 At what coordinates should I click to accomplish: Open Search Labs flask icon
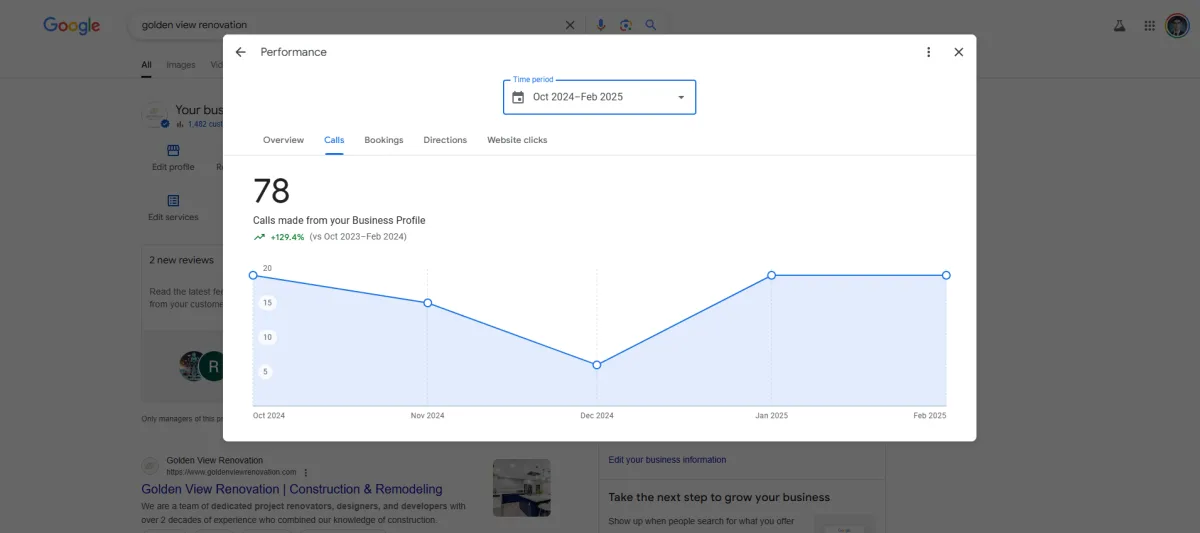click(x=1120, y=26)
